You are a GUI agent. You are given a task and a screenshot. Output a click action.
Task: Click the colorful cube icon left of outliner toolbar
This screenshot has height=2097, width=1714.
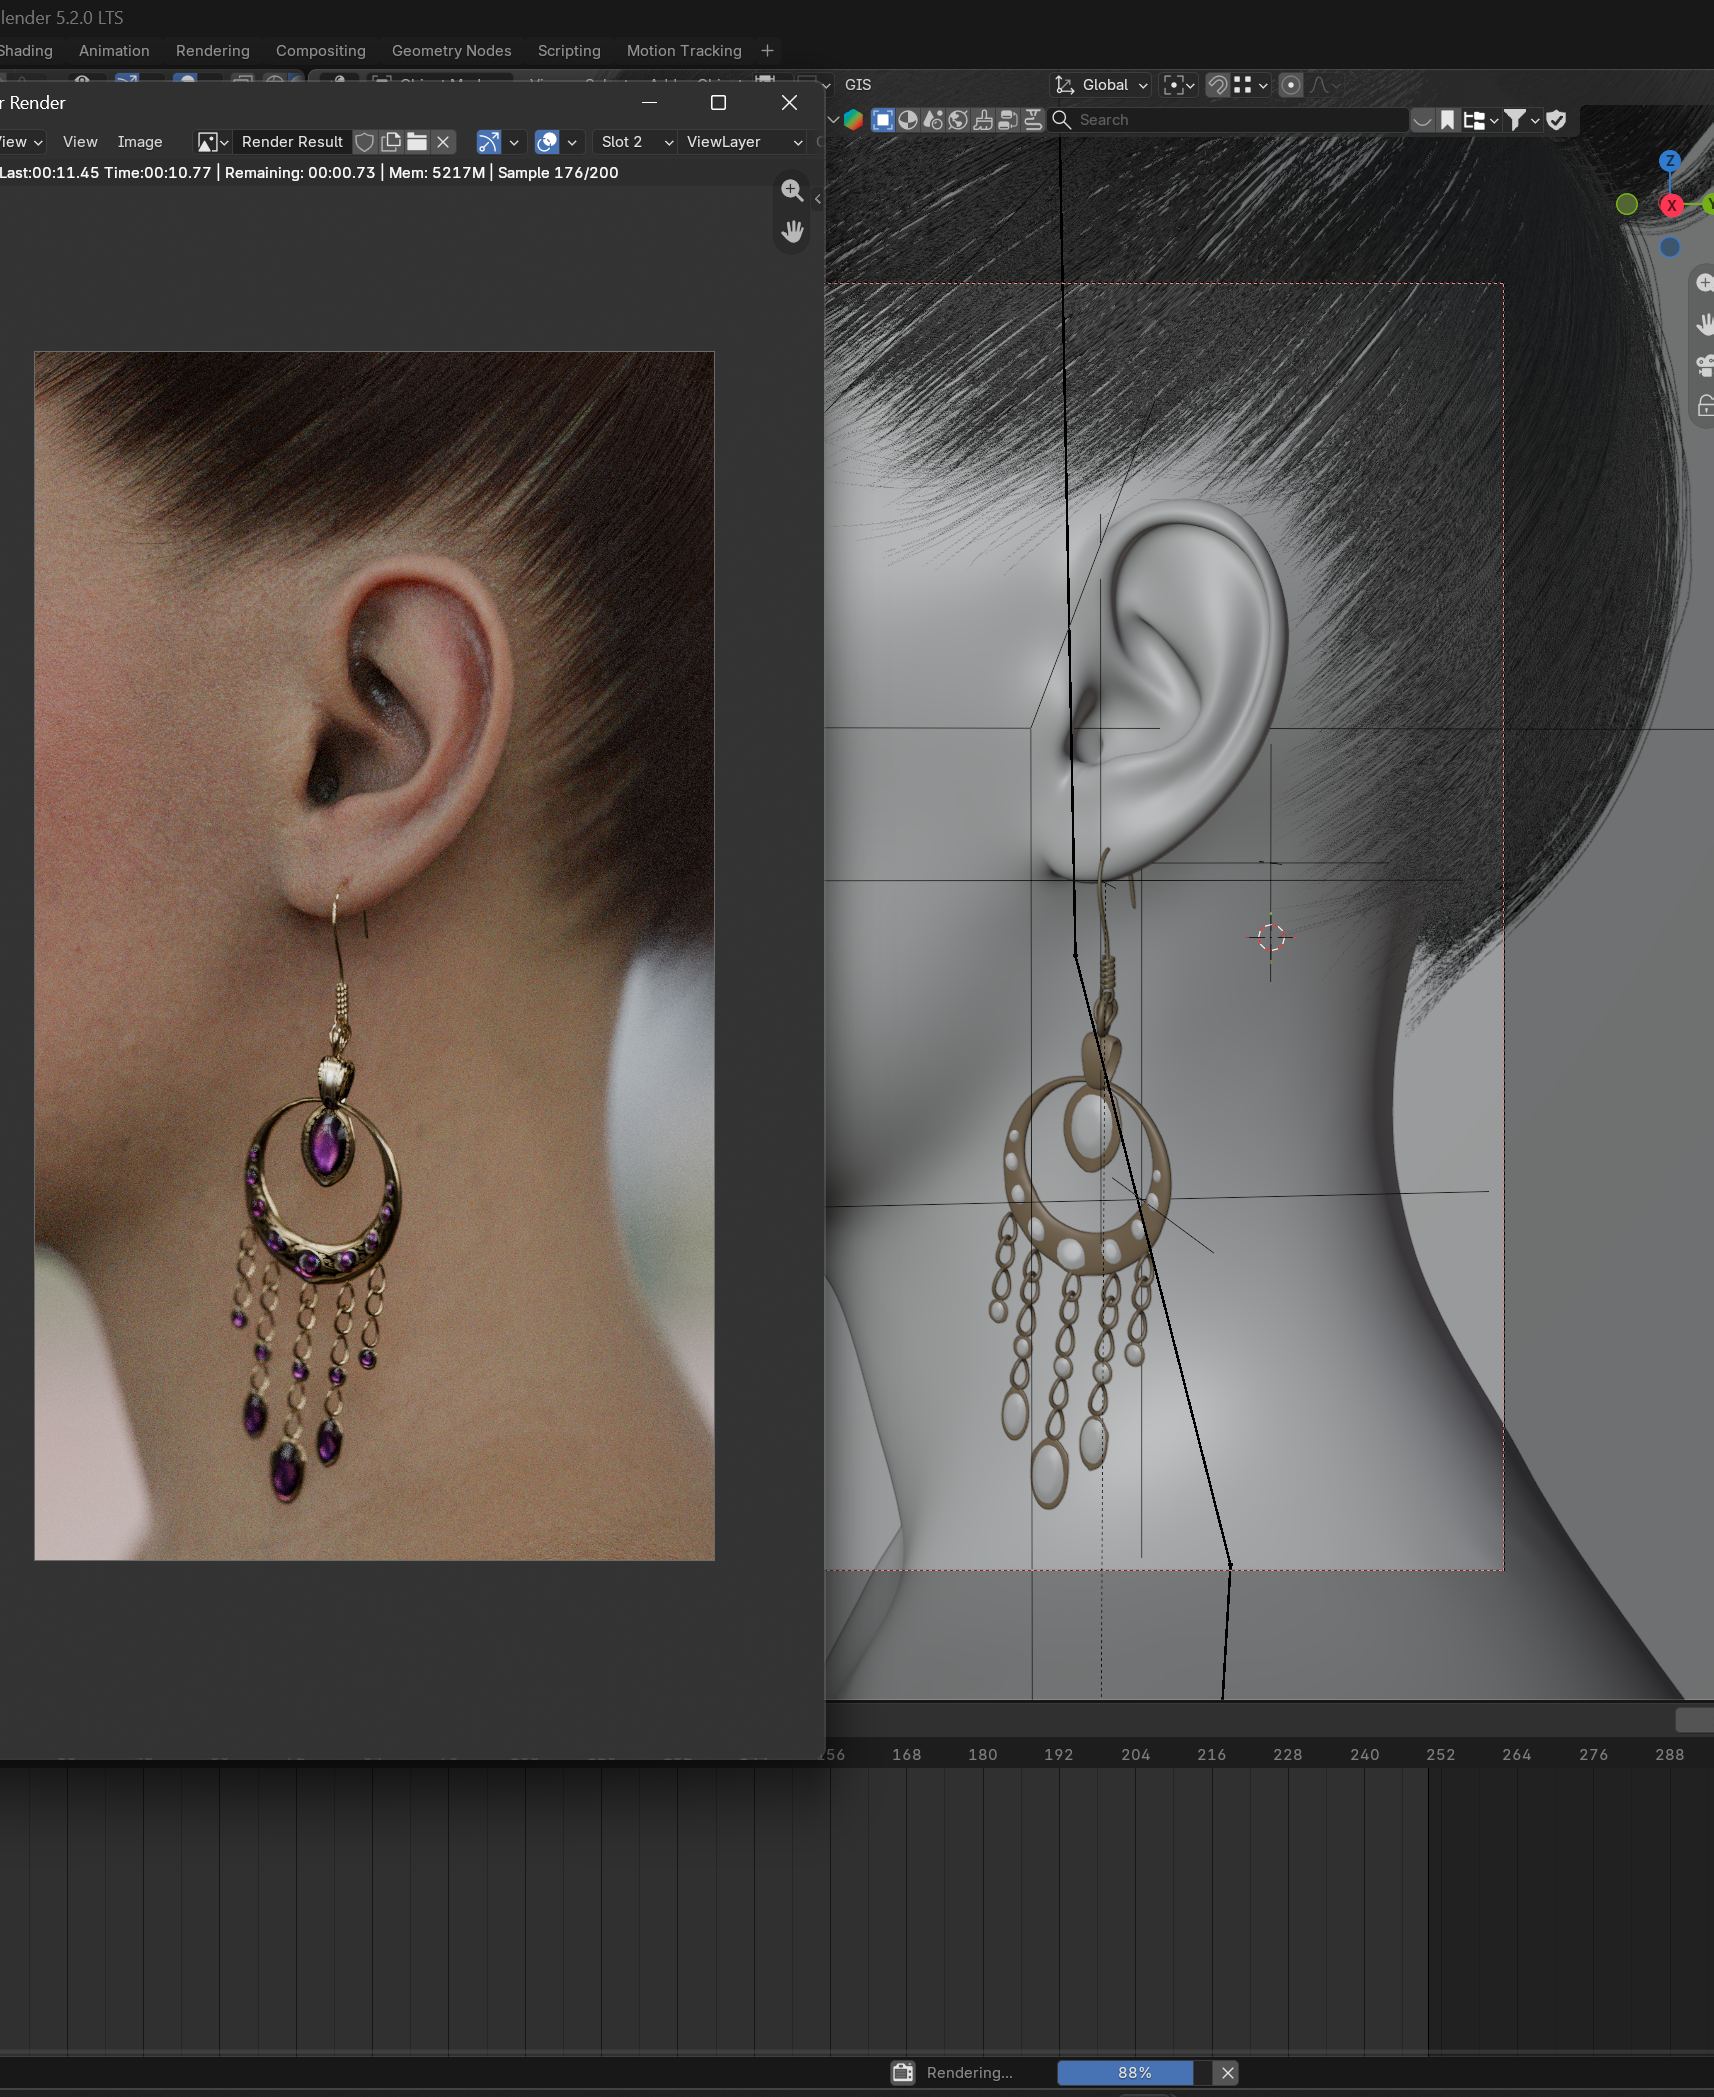853,120
